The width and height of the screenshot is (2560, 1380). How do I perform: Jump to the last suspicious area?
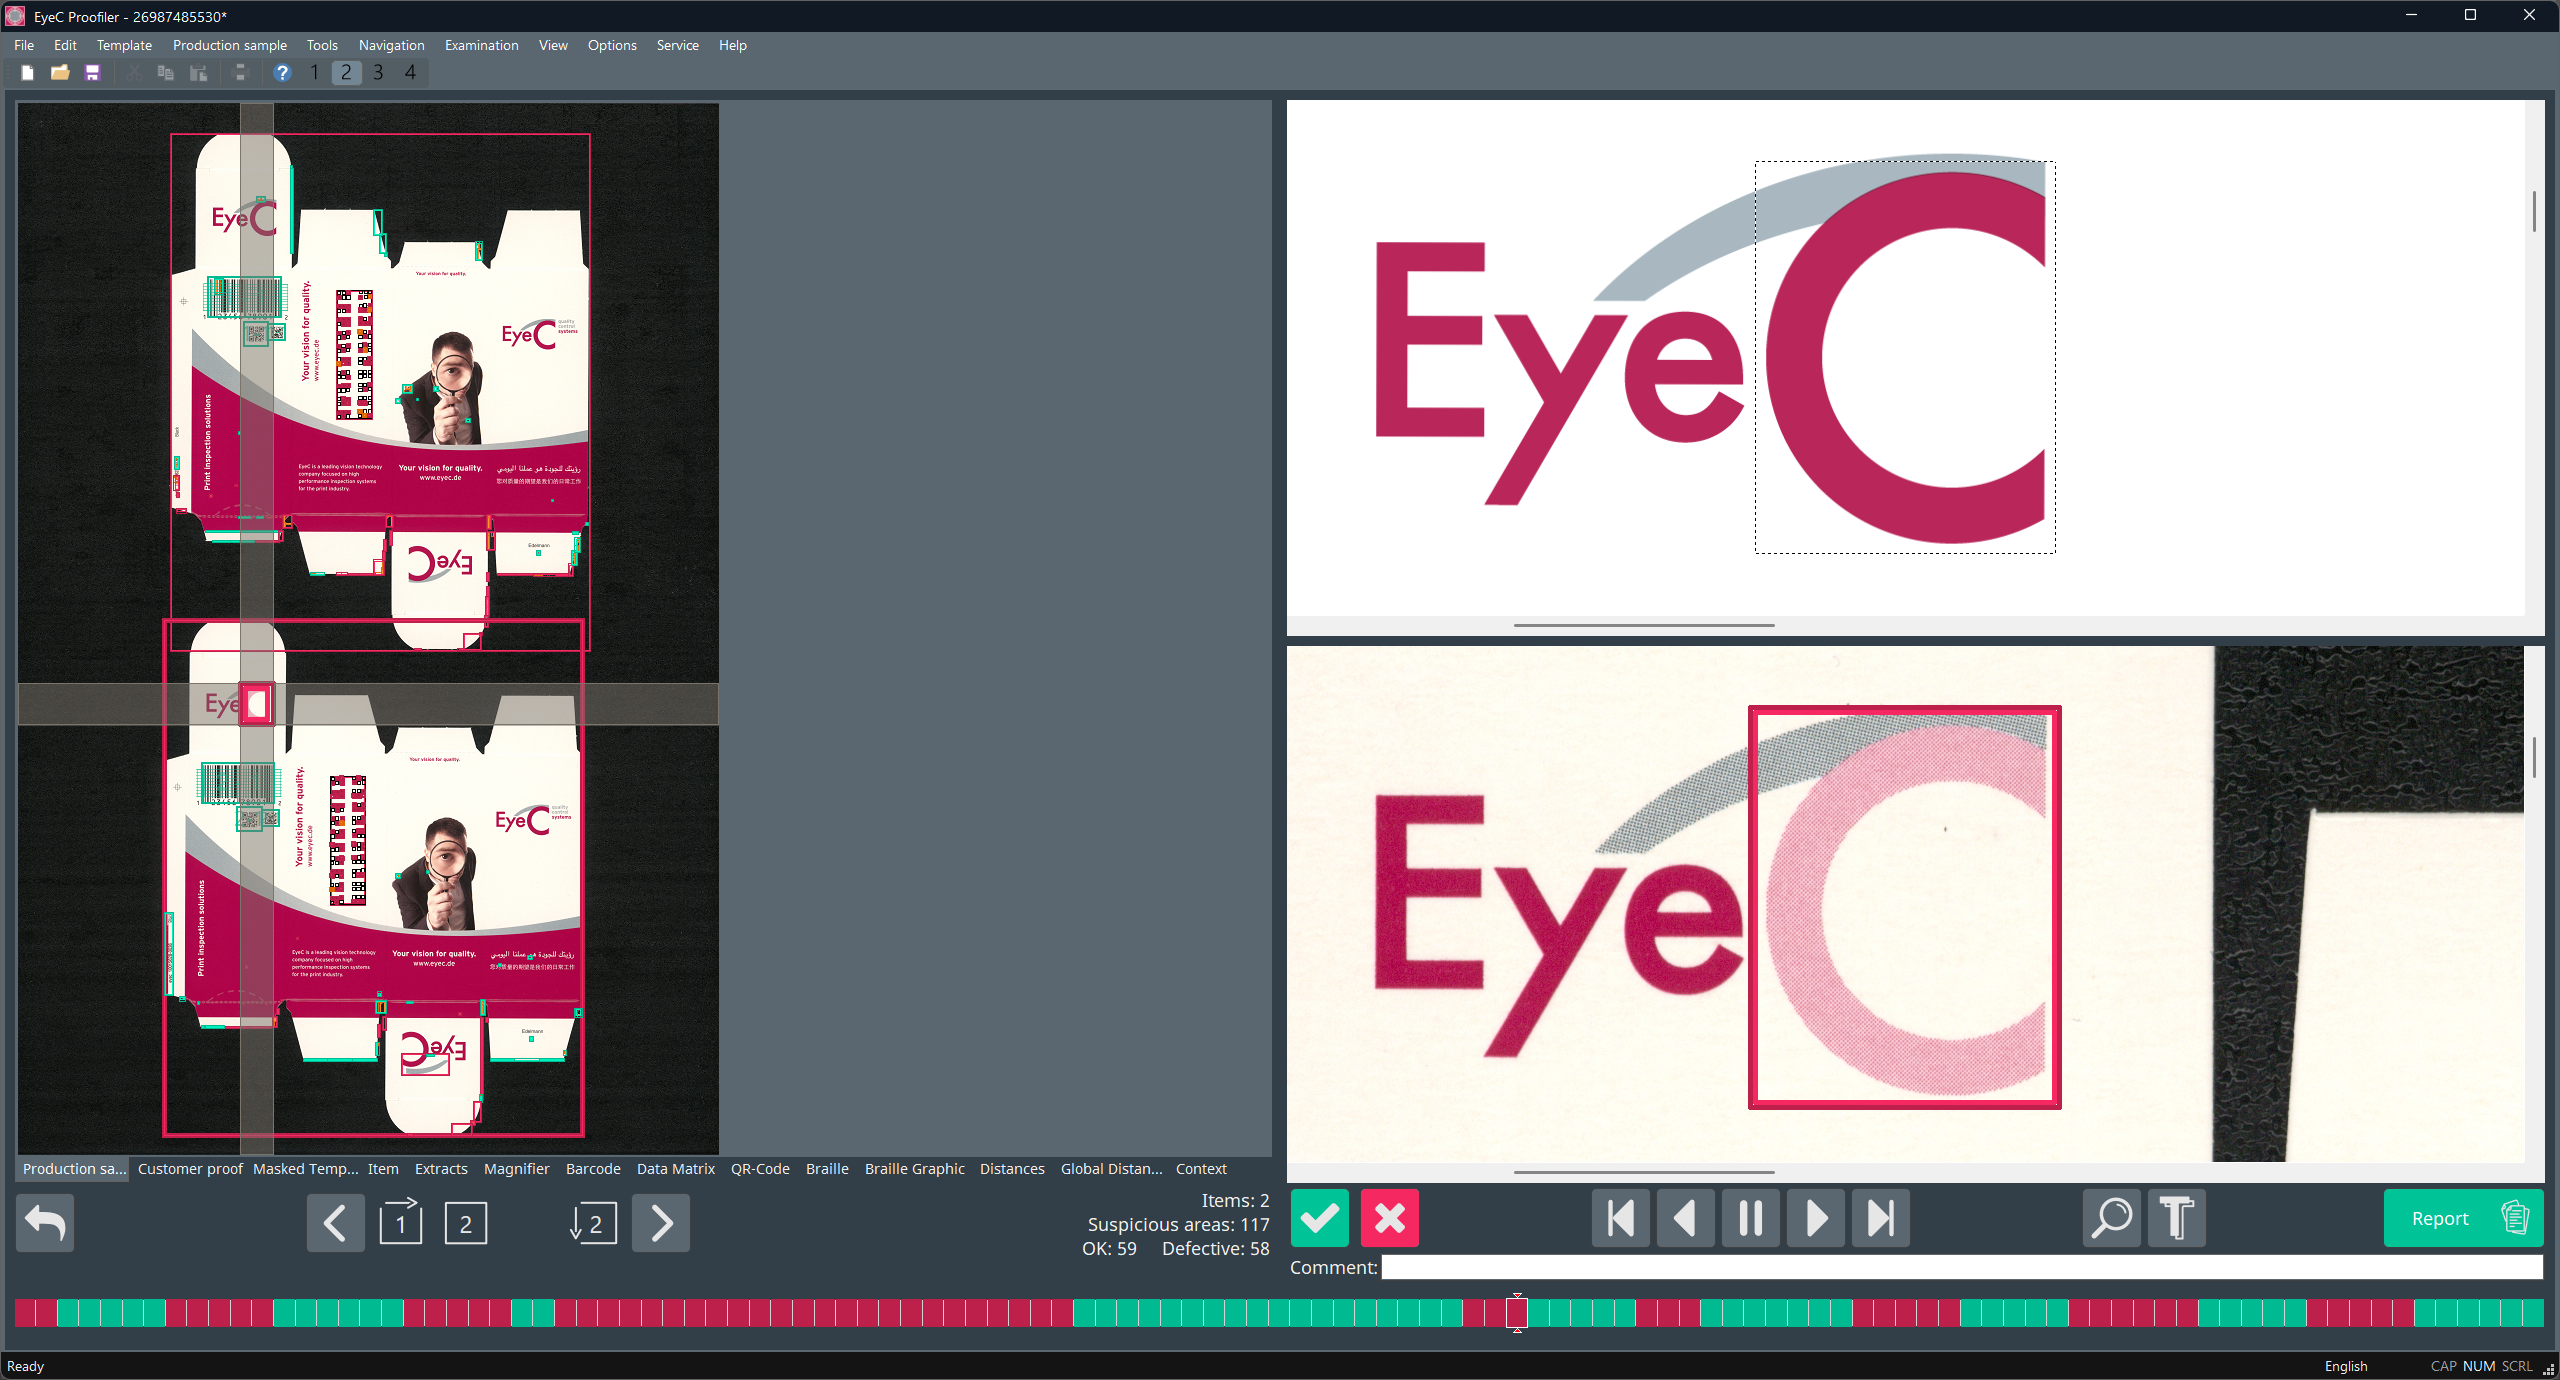click(x=1881, y=1218)
